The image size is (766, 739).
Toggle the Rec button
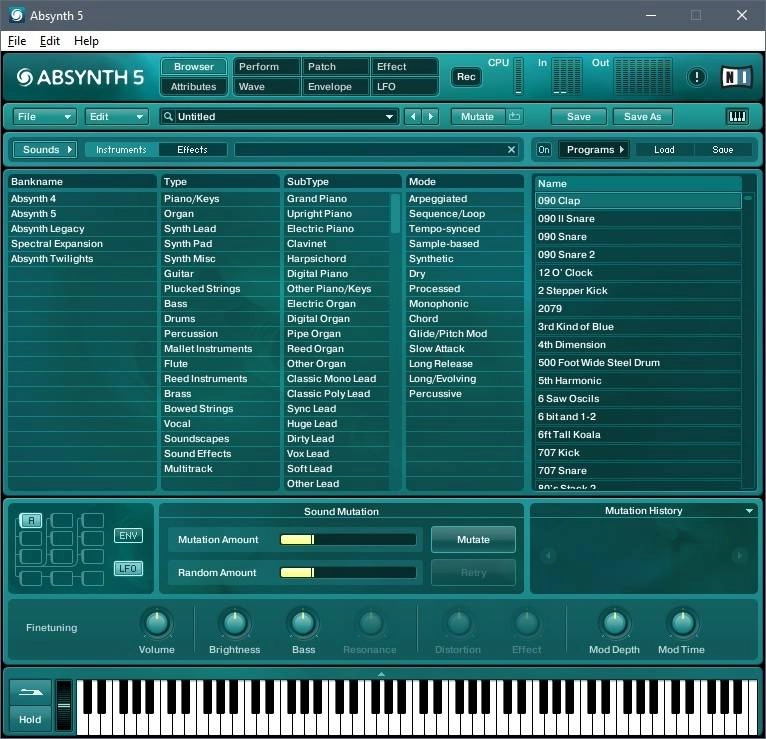pyautogui.click(x=466, y=77)
